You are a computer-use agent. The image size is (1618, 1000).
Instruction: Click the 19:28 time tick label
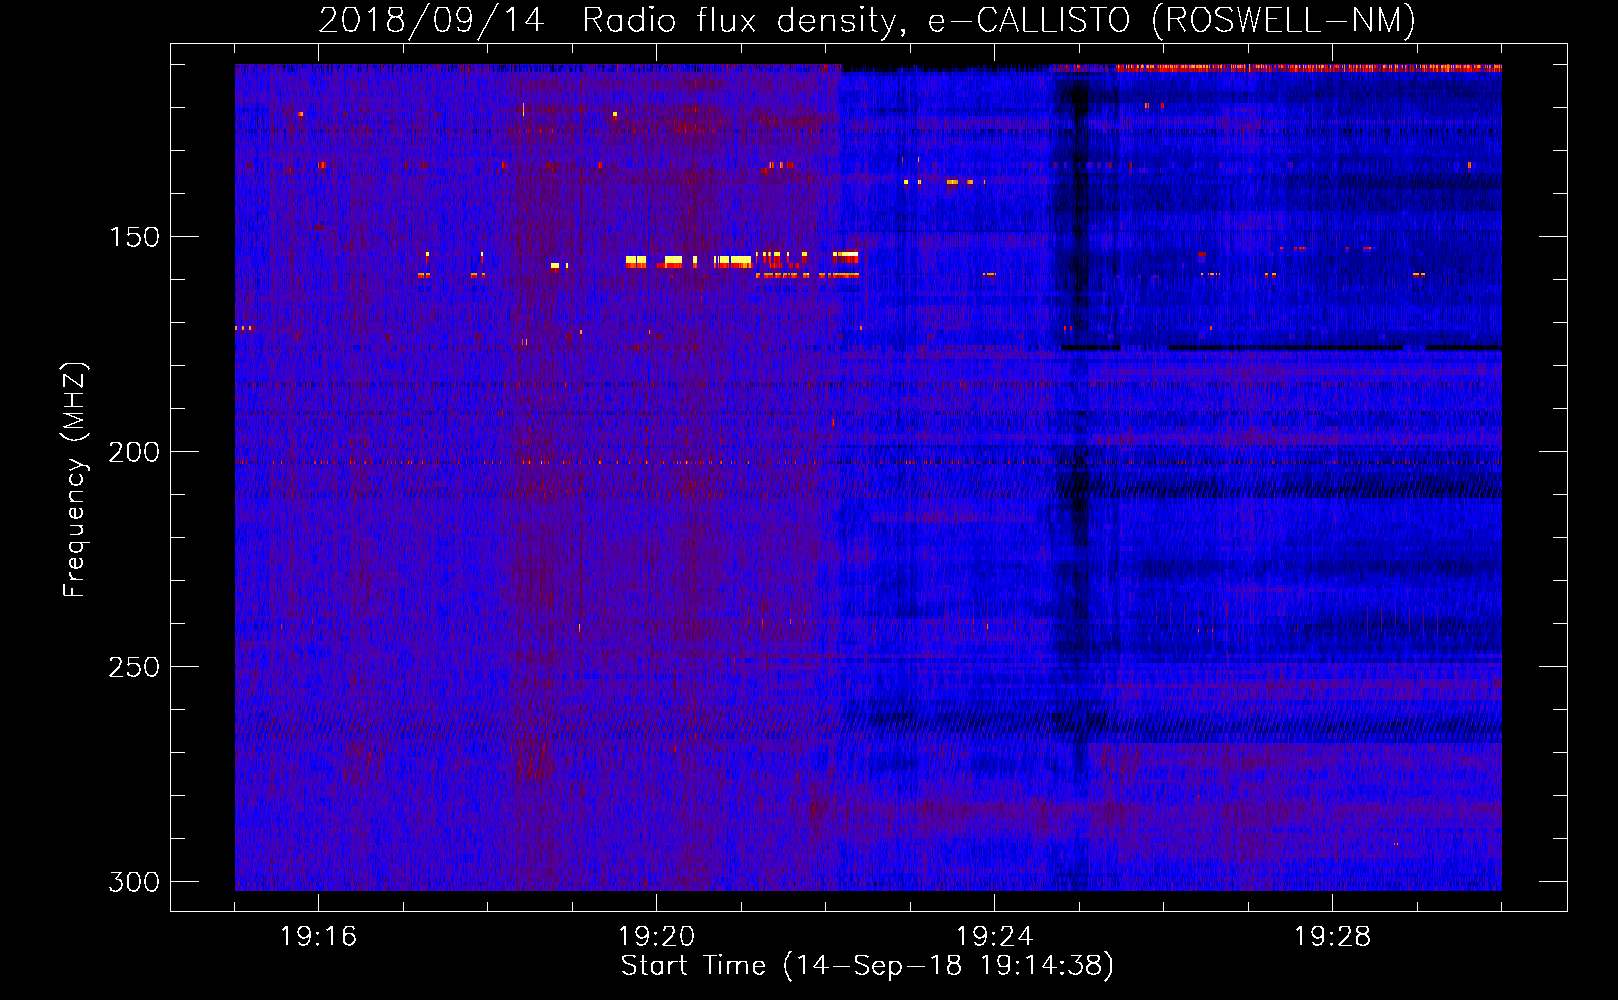pyautogui.click(x=1332, y=937)
